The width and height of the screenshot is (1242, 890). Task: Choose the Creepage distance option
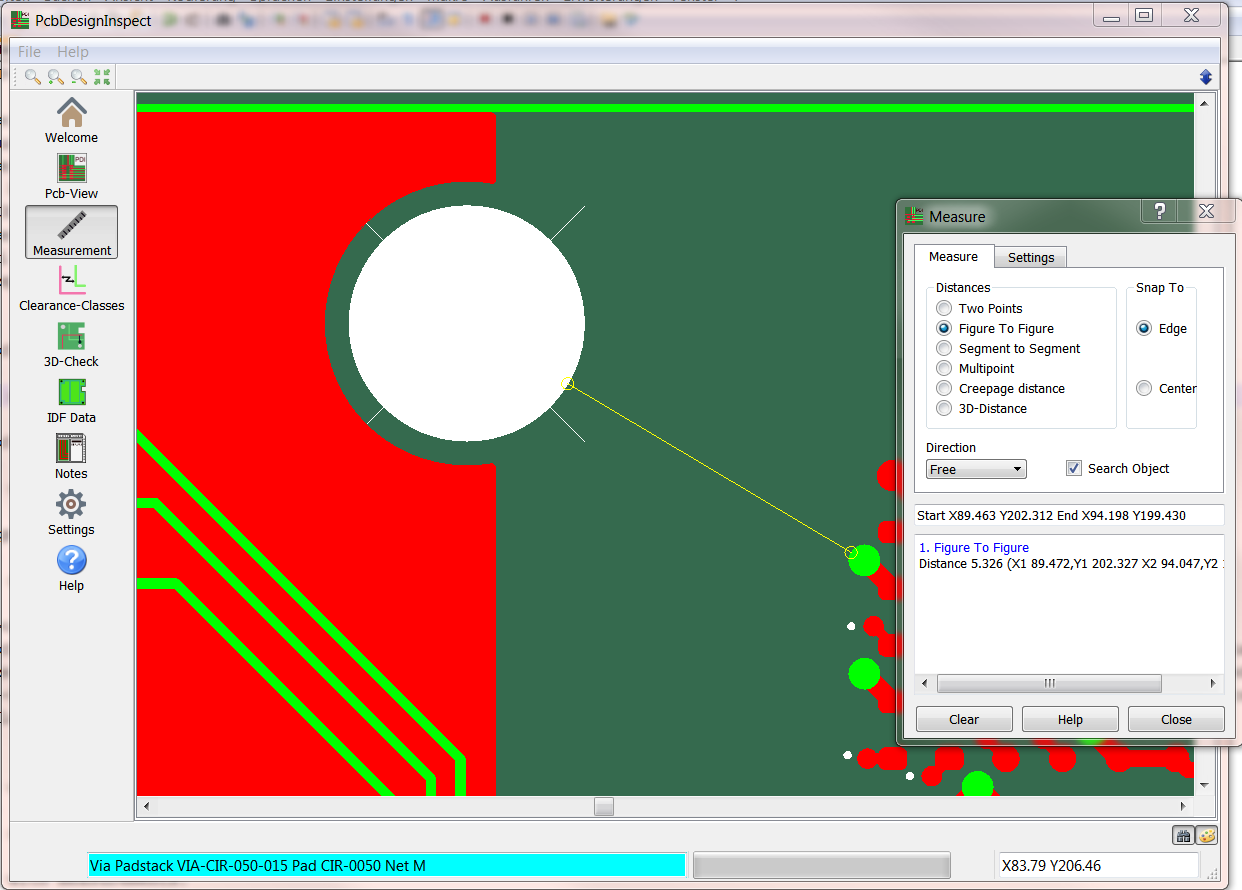click(x=944, y=389)
